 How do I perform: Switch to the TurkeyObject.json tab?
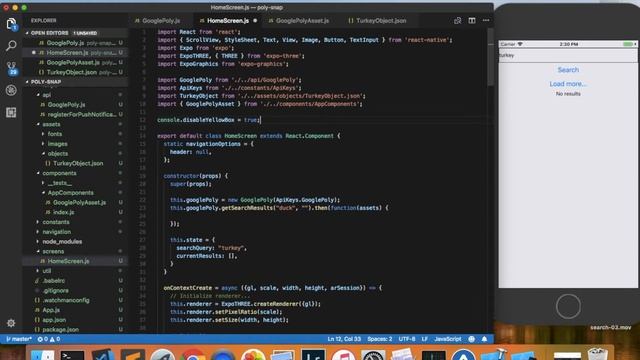point(380,20)
